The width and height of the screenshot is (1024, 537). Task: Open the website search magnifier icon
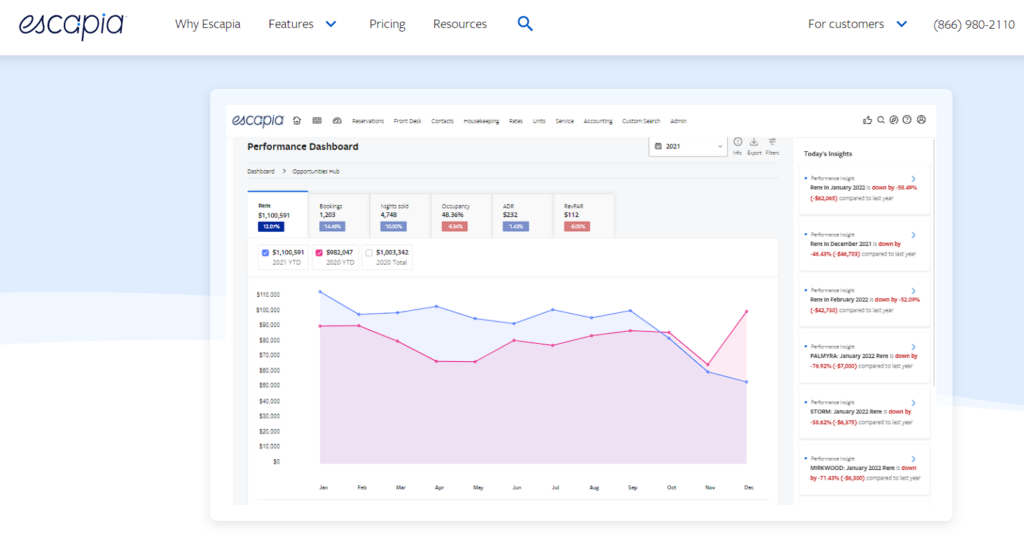pos(525,24)
